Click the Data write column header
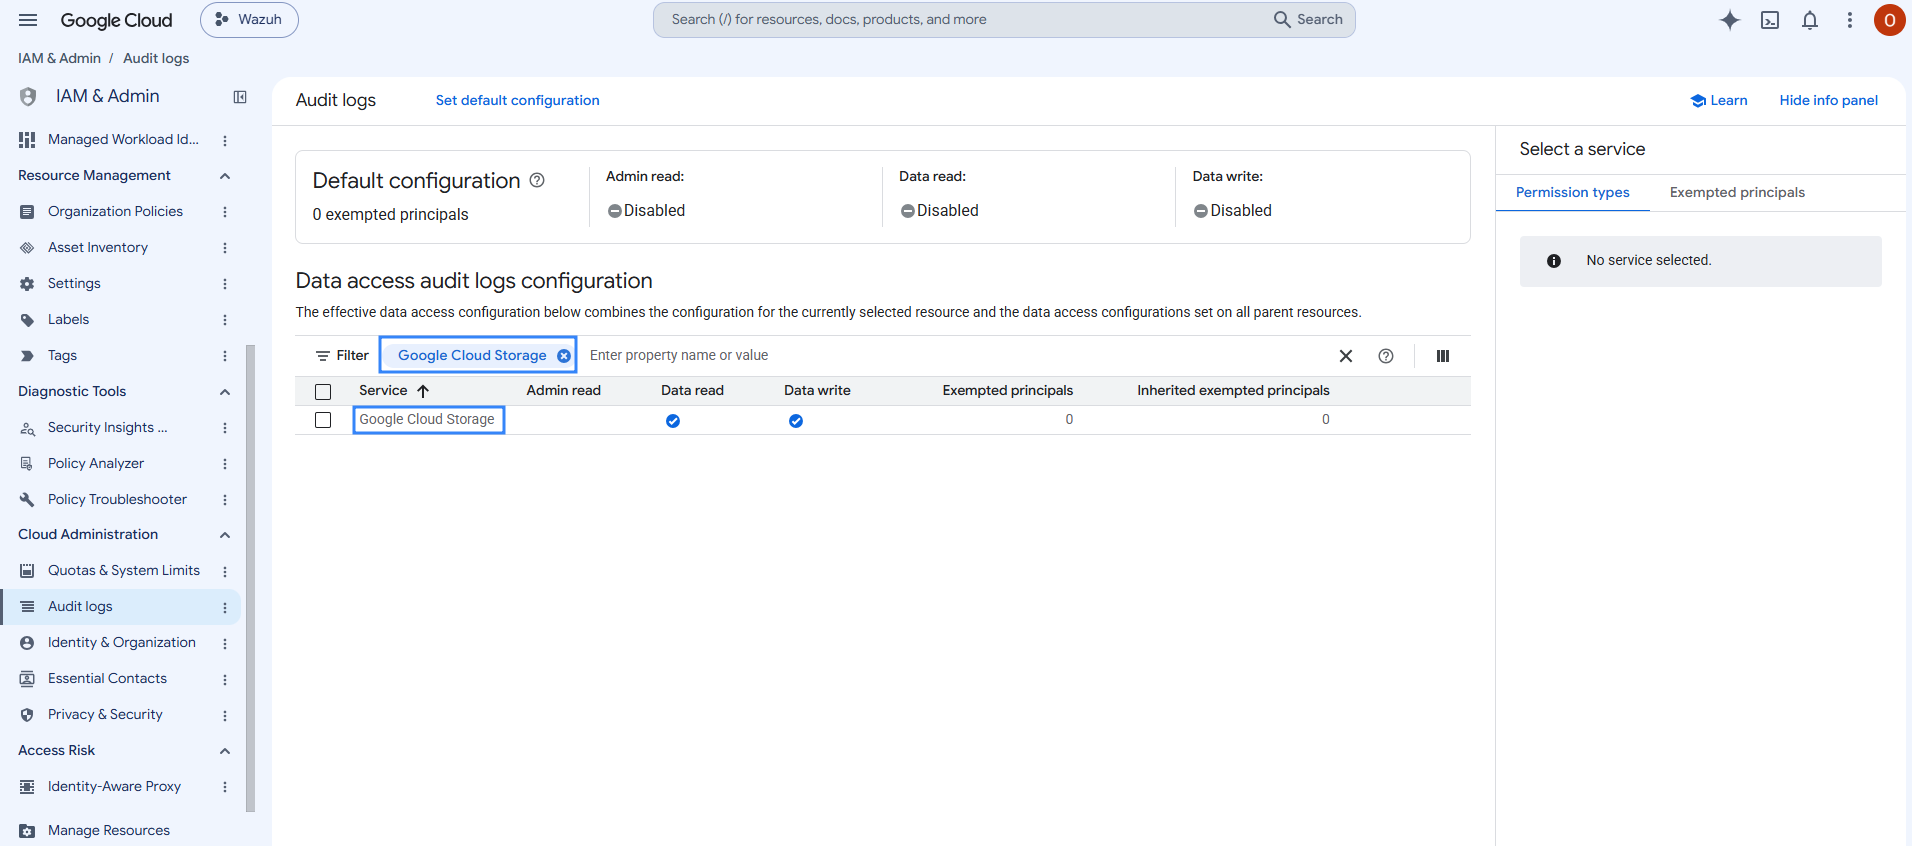Screen dimensions: 1912x846 coord(817,390)
